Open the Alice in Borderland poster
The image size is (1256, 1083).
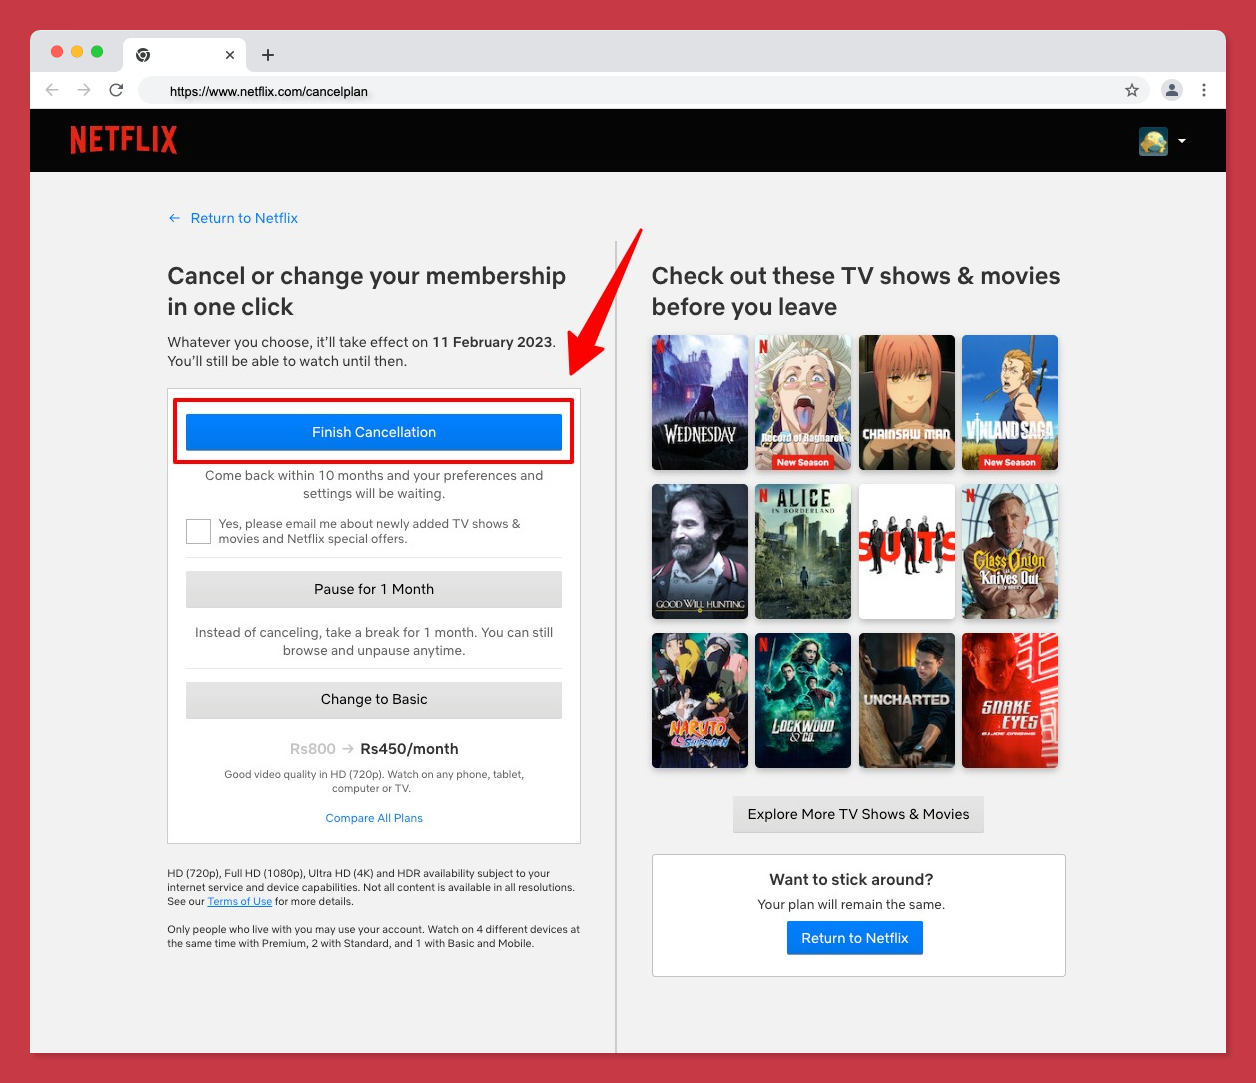tap(803, 551)
